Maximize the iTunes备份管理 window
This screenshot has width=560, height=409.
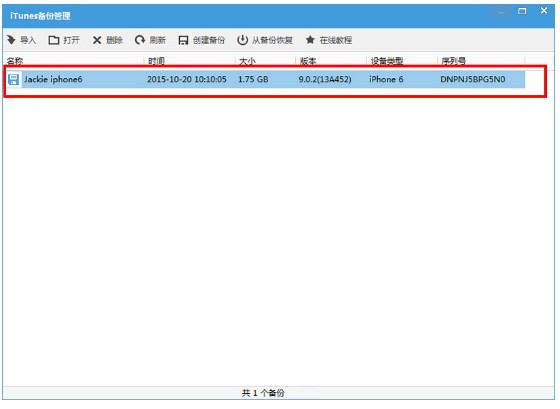pos(522,11)
